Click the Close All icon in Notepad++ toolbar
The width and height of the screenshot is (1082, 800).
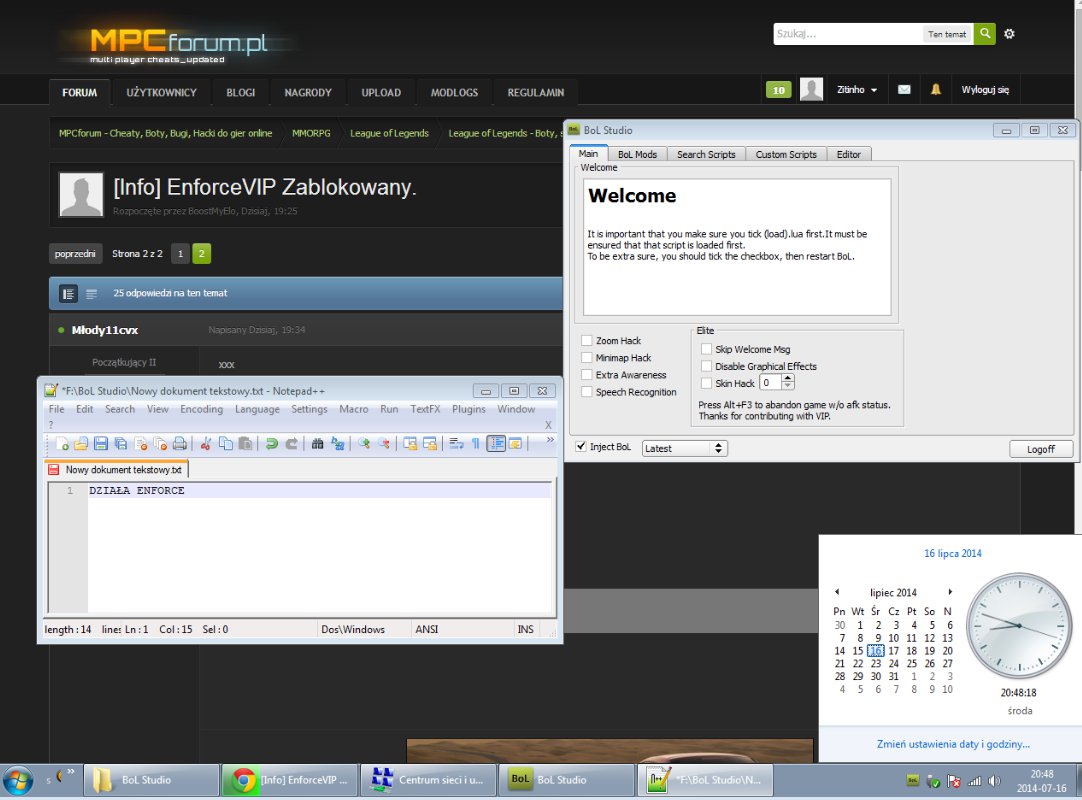(x=160, y=443)
